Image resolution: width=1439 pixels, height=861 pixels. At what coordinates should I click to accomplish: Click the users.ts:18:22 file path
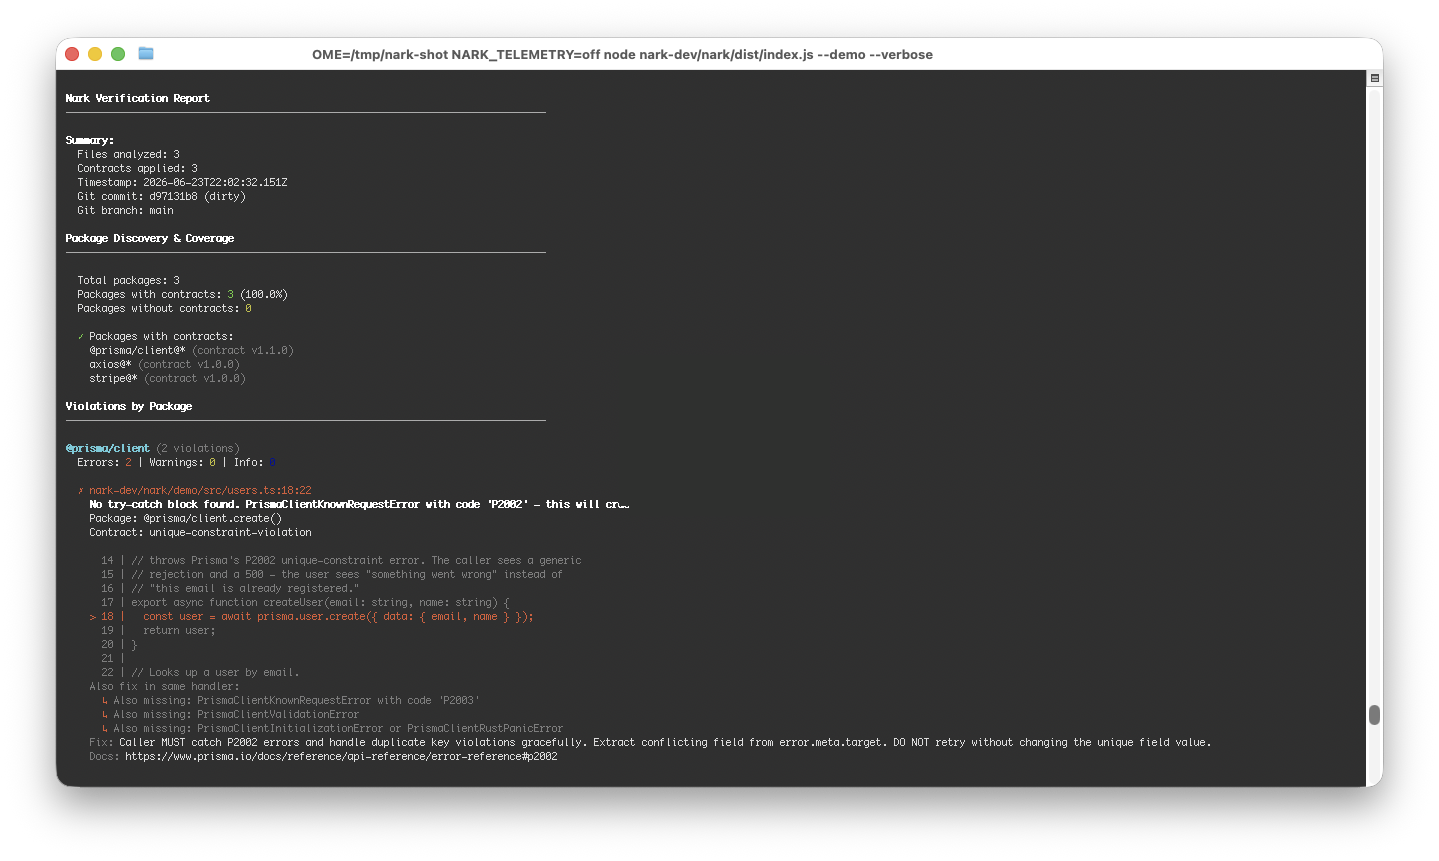click(x=200, y=490)
